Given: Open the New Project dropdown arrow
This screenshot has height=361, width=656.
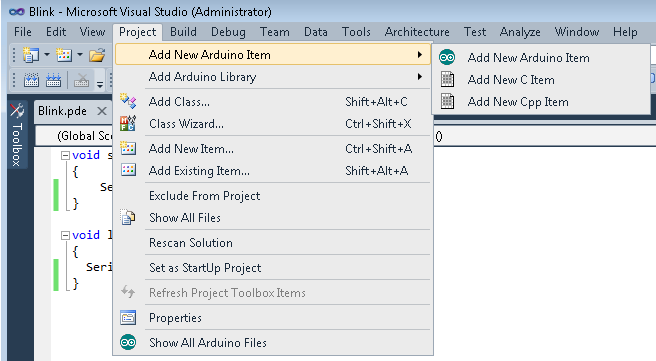Looking at the screenshot, I should (x=47, y=55).
